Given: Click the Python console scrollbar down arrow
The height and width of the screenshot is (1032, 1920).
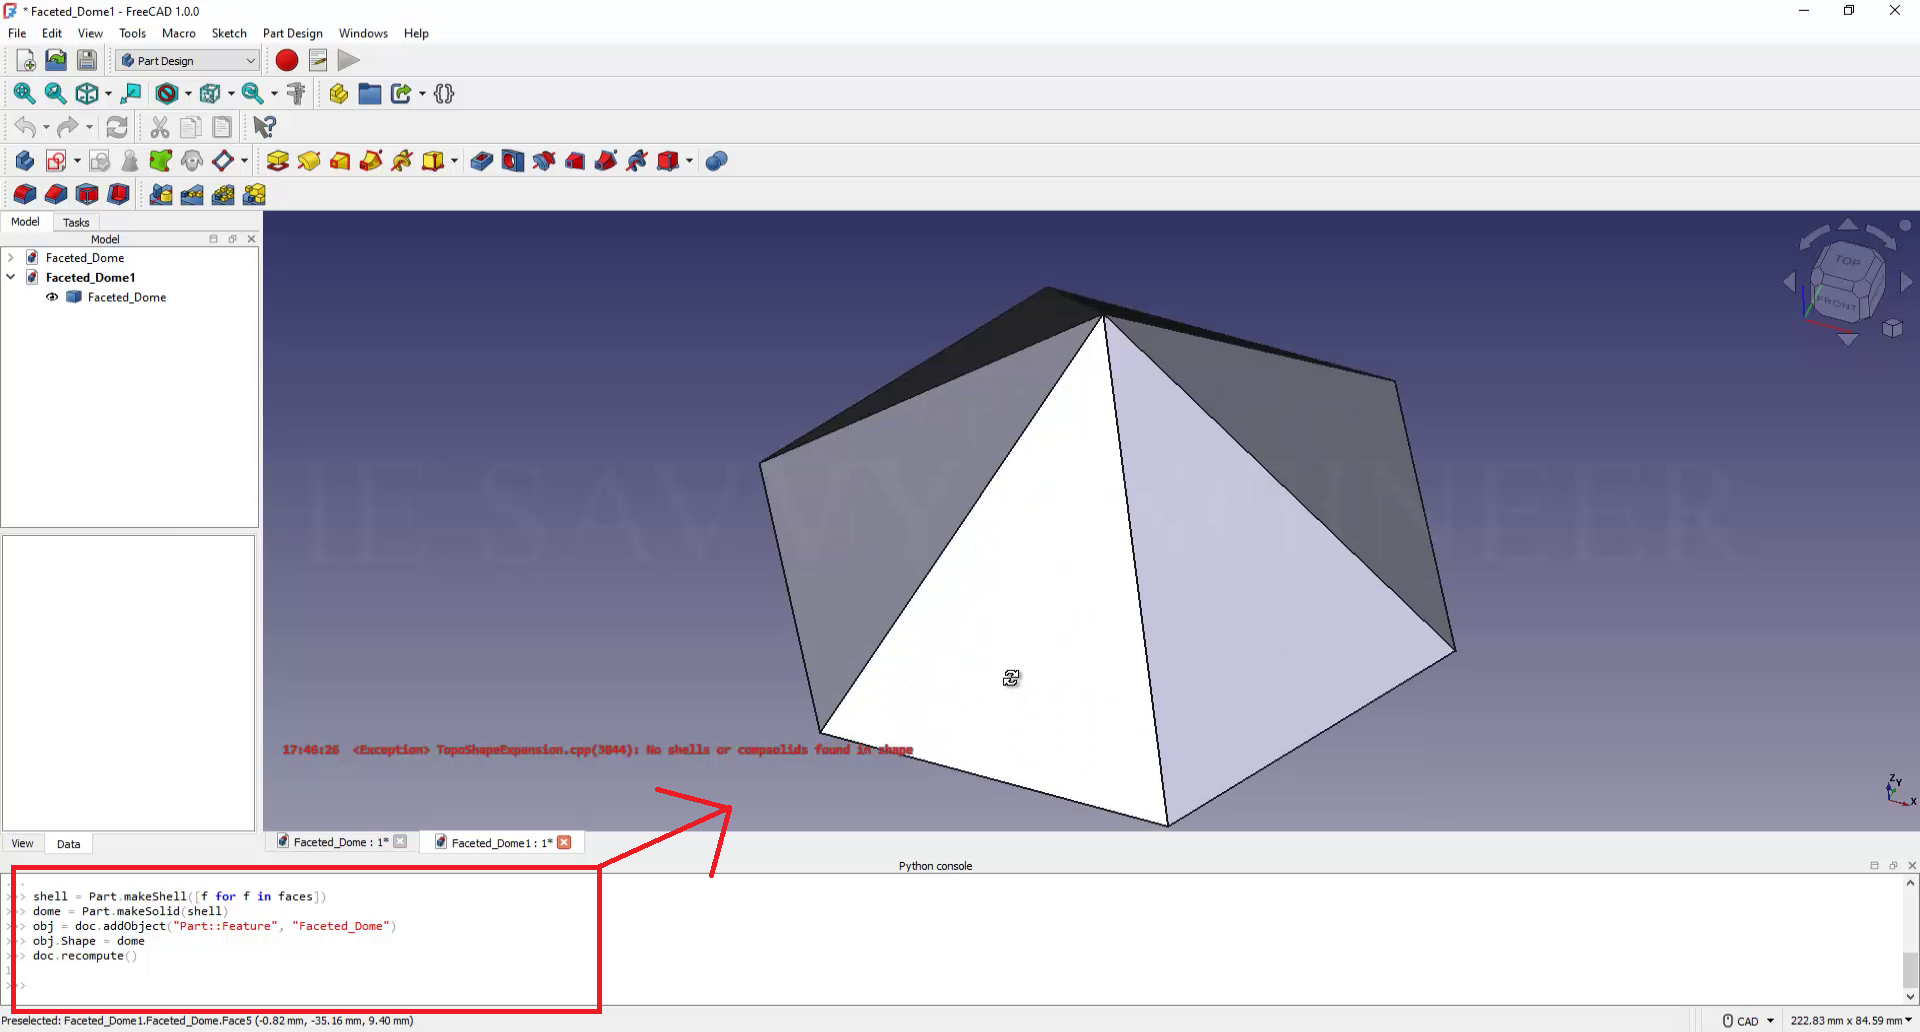Looking at the screenshot, I should tap(1910, 996).
